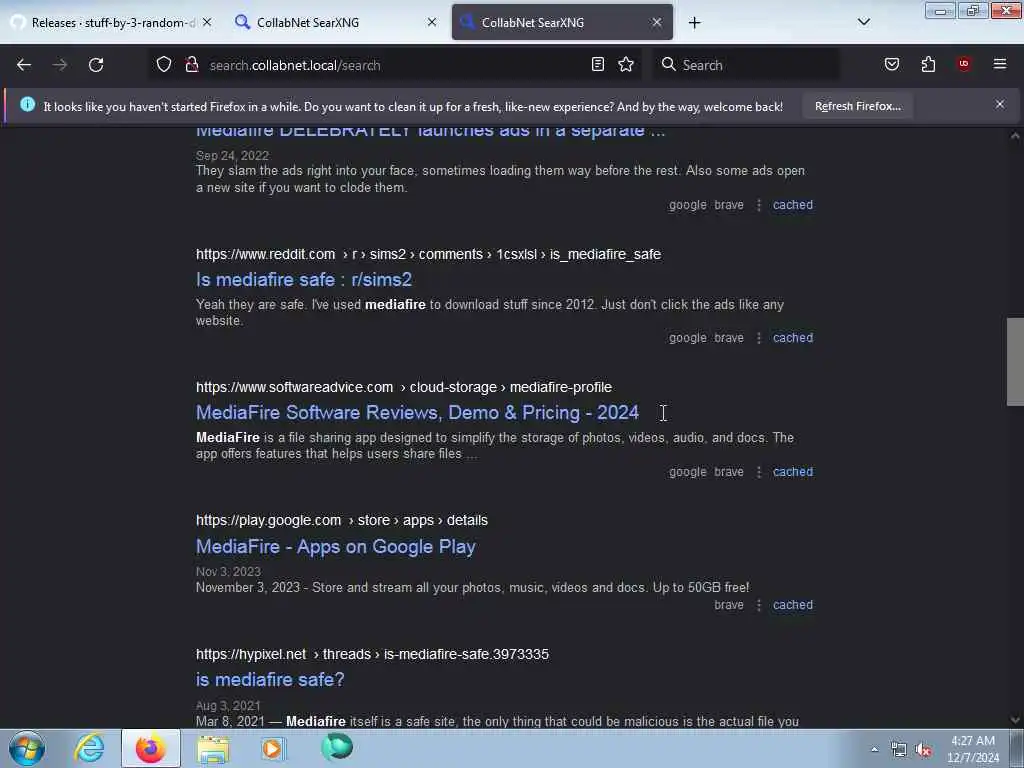Click the play.google.com URL breadcrumb
Image resolution: width=1024 pixels, height=768 pixels.
click(x=342, y=520)
